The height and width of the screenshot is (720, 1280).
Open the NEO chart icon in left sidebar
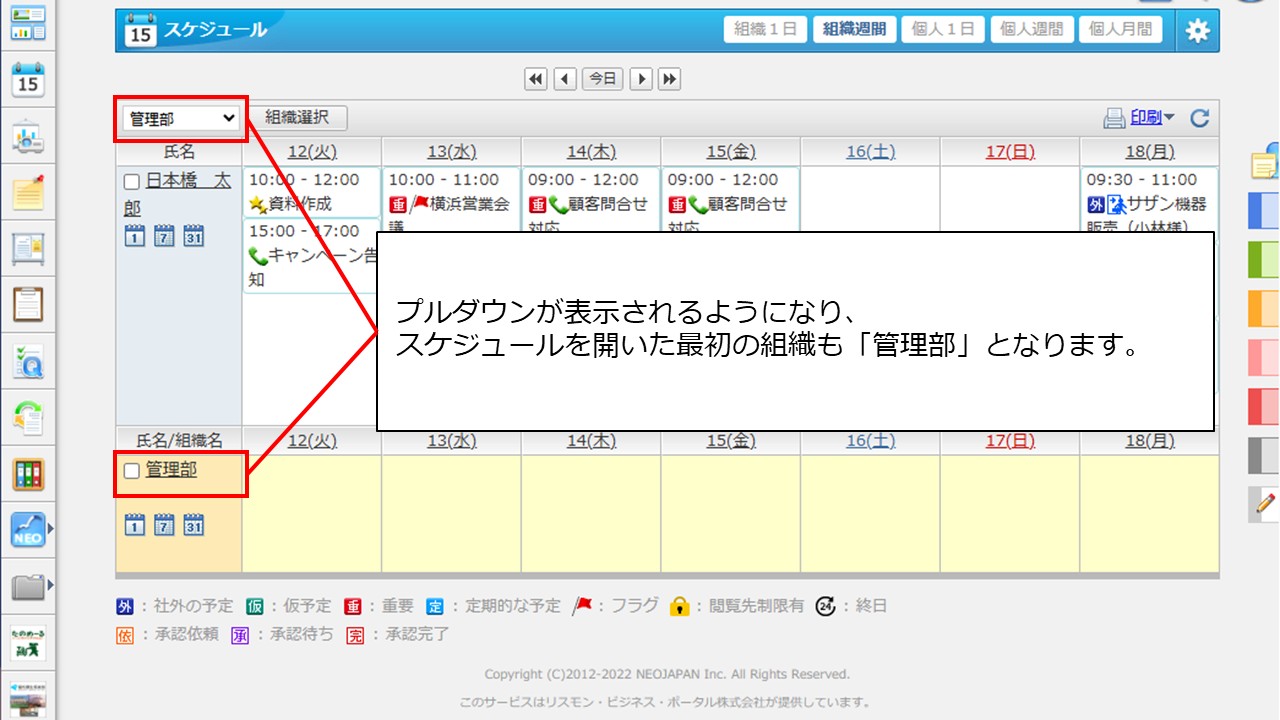pos(28,530)
